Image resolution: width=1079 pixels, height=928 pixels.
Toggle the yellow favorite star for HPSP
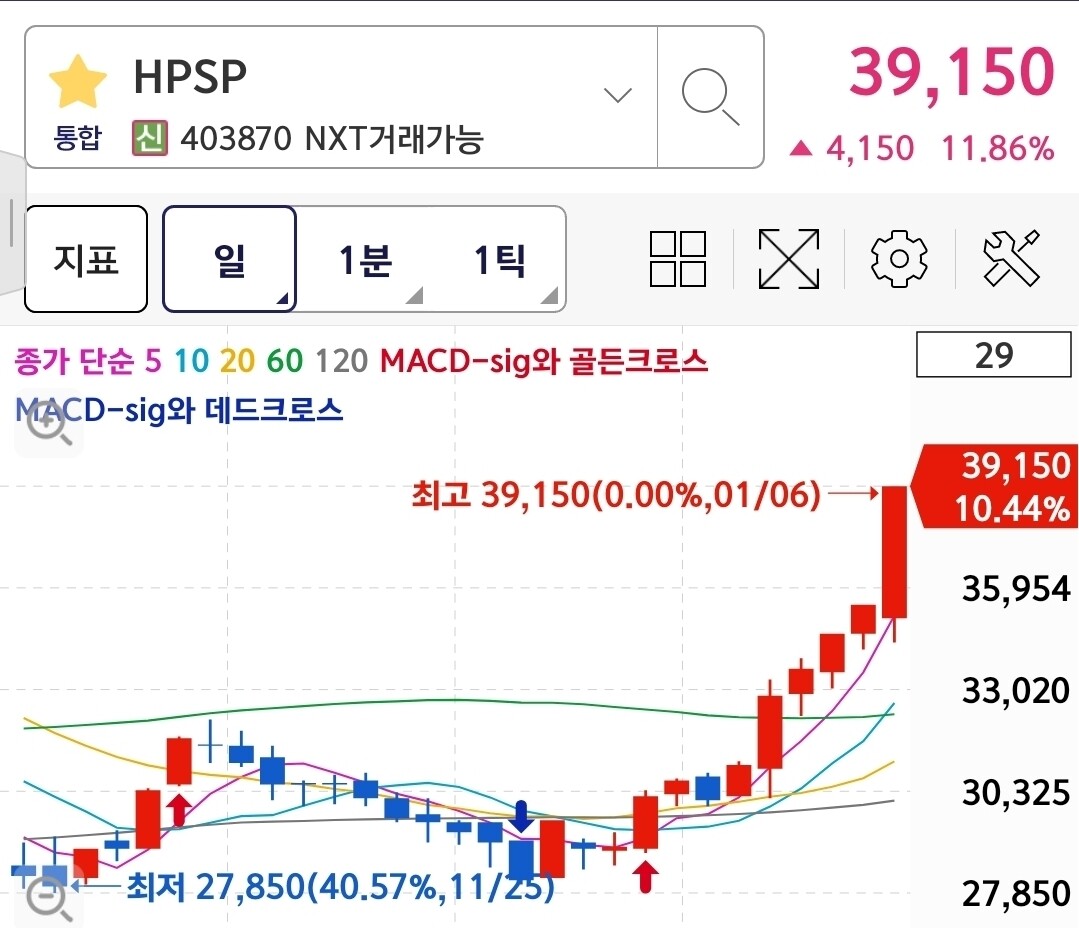coord(78,82)
